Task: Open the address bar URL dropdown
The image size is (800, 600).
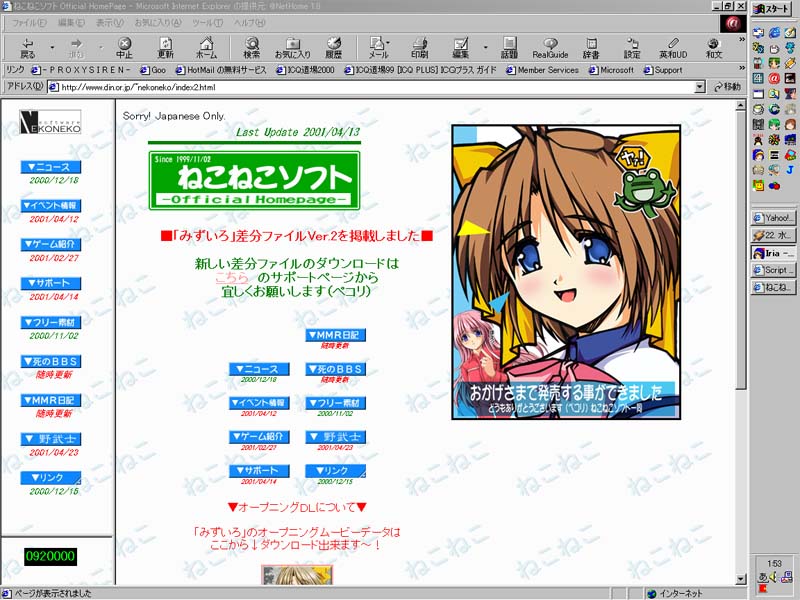Action: 700,87
